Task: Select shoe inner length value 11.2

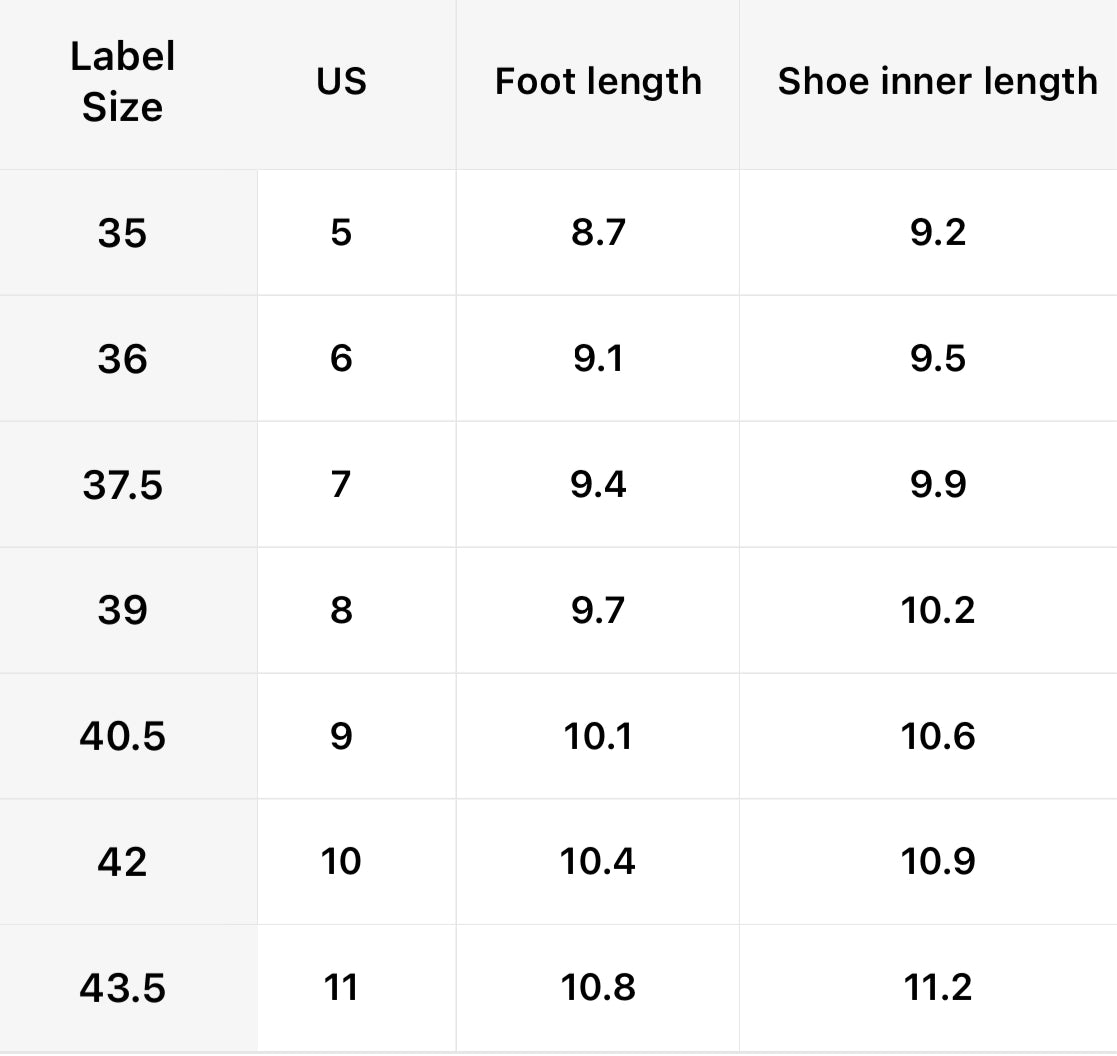Action: coord(937,988)
